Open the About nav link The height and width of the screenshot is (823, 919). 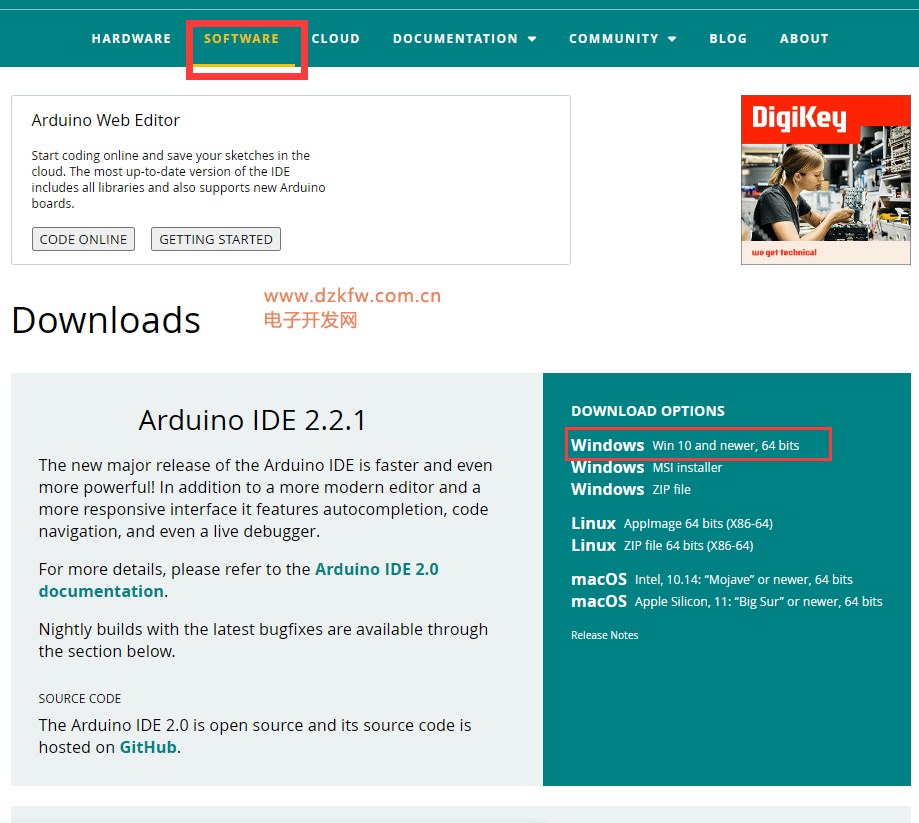pyautogui.click(x=804, y=39)
